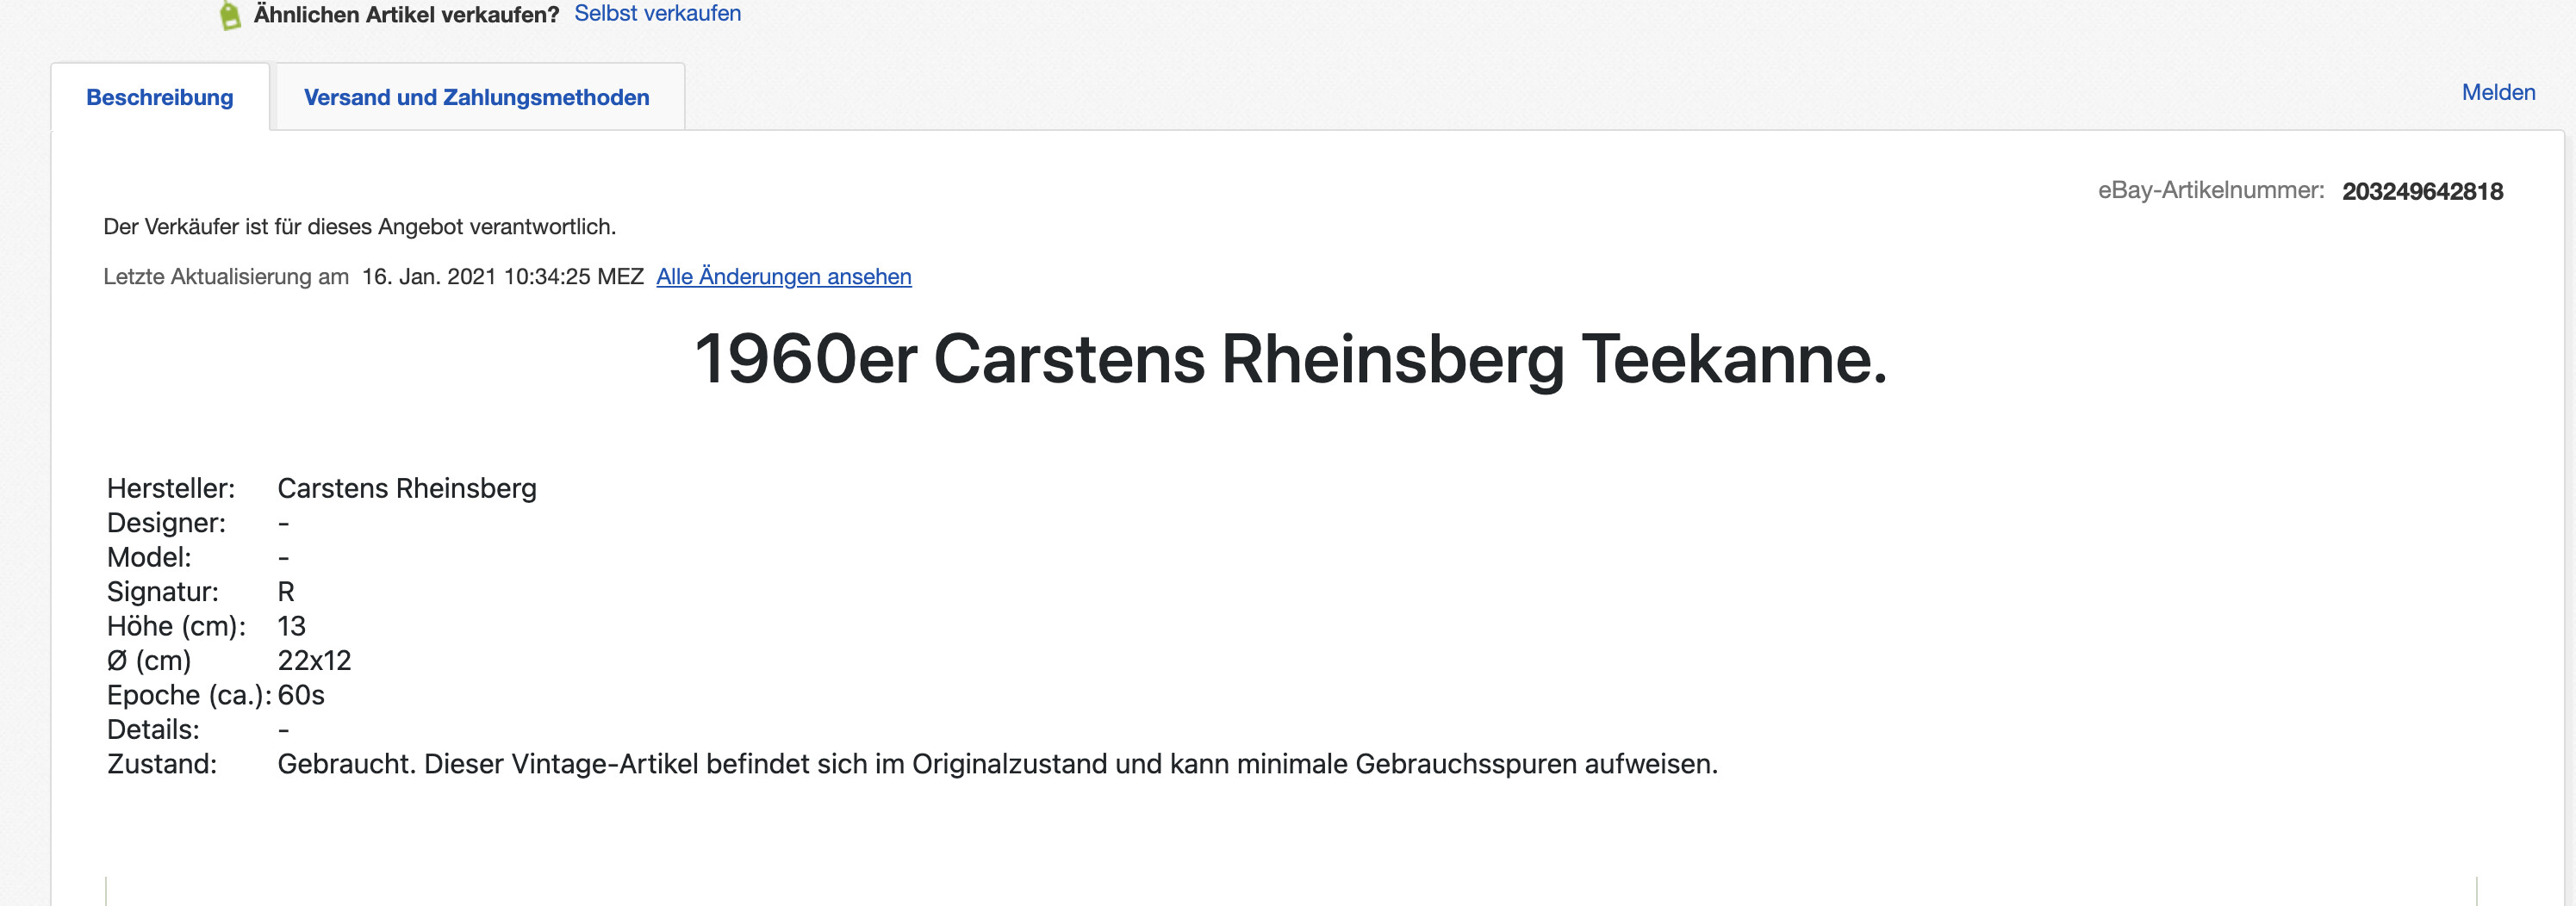The width and height of the screenshot is (2576, 906).
Task: Click the "Ähnlichen Artikel verkaufen?" text
Action: click(x=406, y=14)
